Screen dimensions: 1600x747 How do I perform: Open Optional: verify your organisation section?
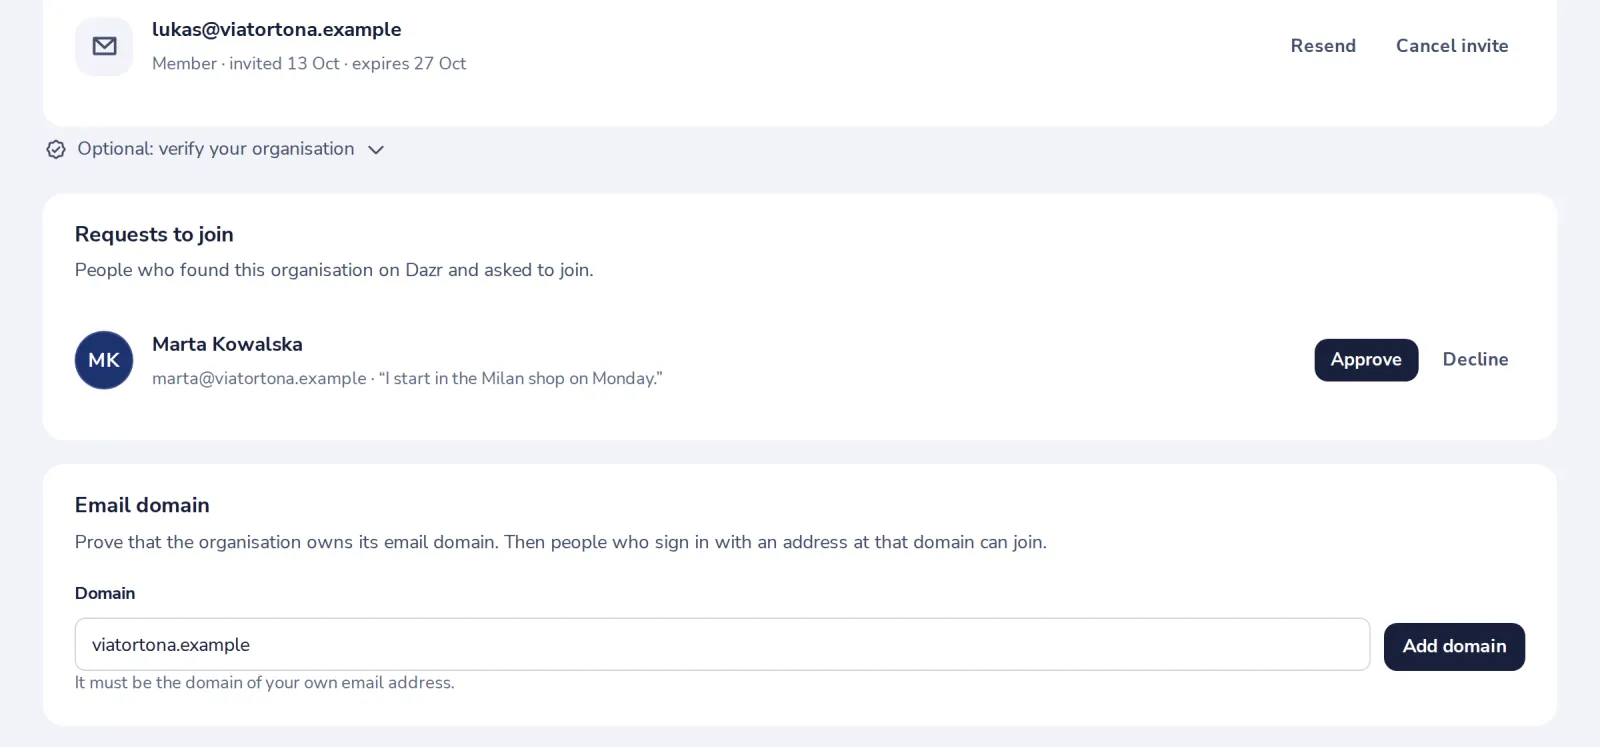pyautogui.click(x=216, y=149)
